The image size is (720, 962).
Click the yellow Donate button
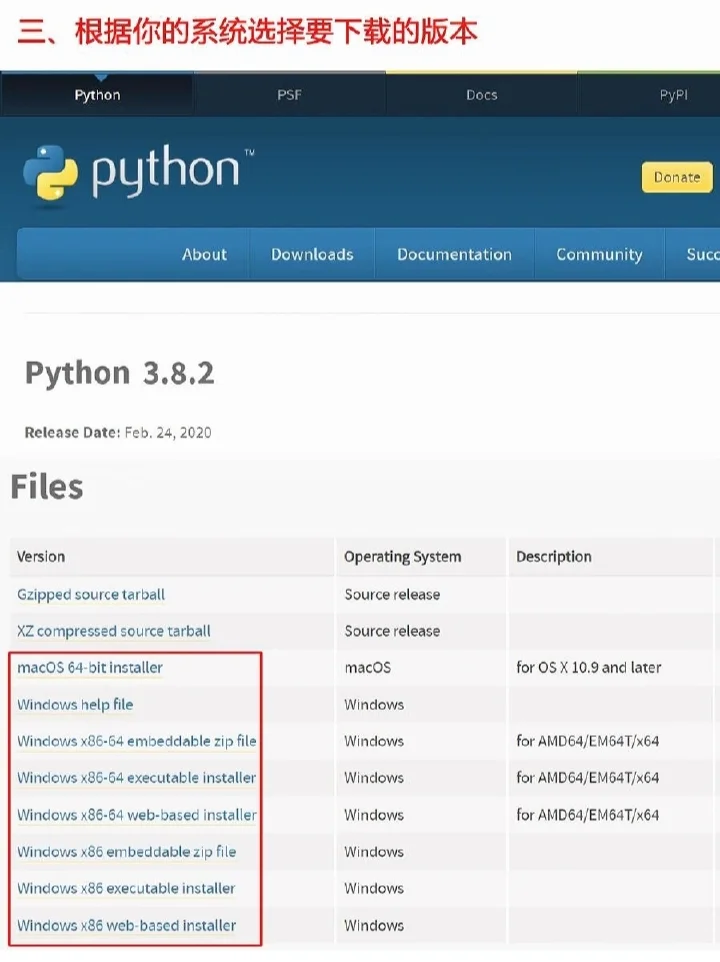677,177
